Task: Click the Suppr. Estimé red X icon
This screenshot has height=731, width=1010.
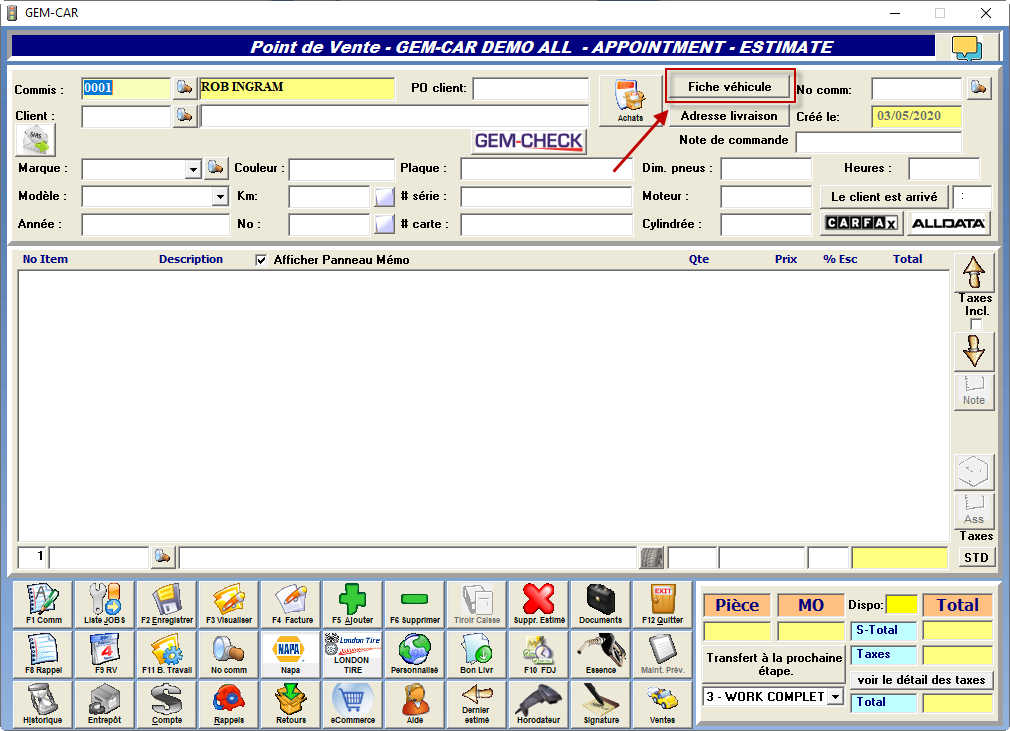Action: [538, 604]
